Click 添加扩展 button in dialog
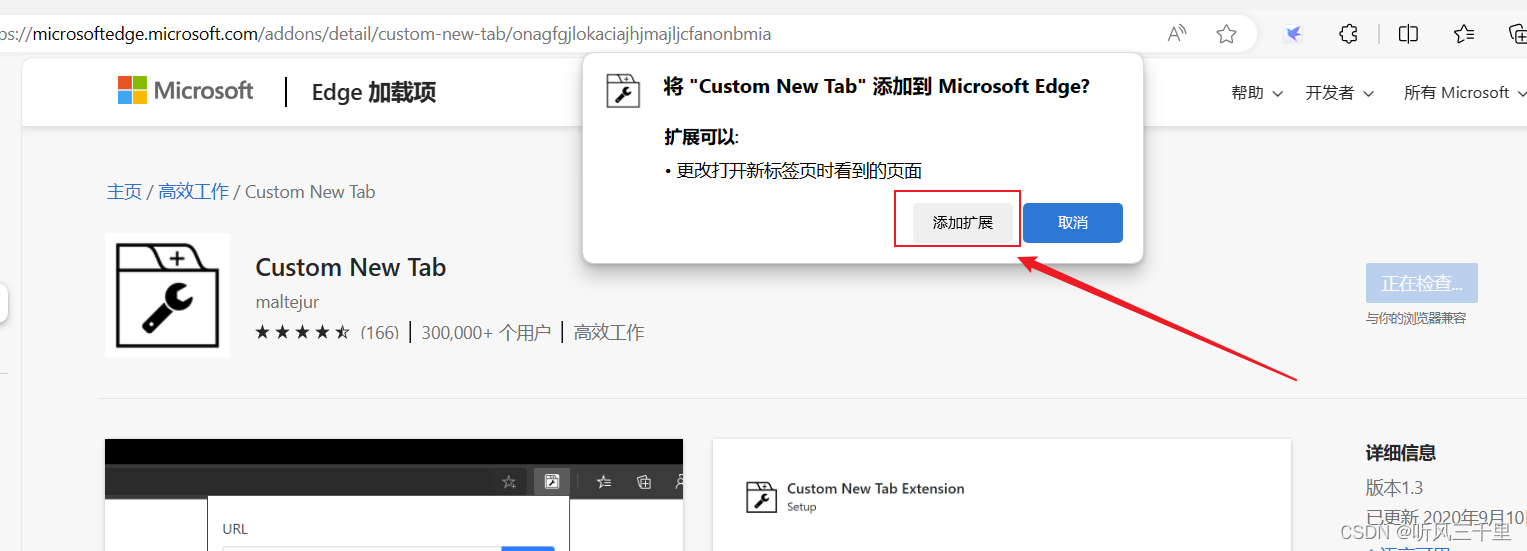Image resolution: width=1527 pixels, height=551 pixels. click(962, 223)
